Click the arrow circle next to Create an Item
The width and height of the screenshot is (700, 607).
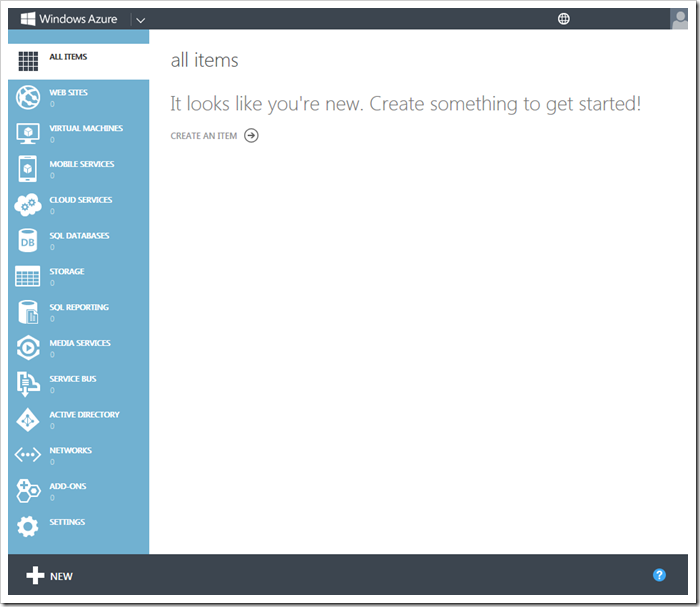click(251, 135)
